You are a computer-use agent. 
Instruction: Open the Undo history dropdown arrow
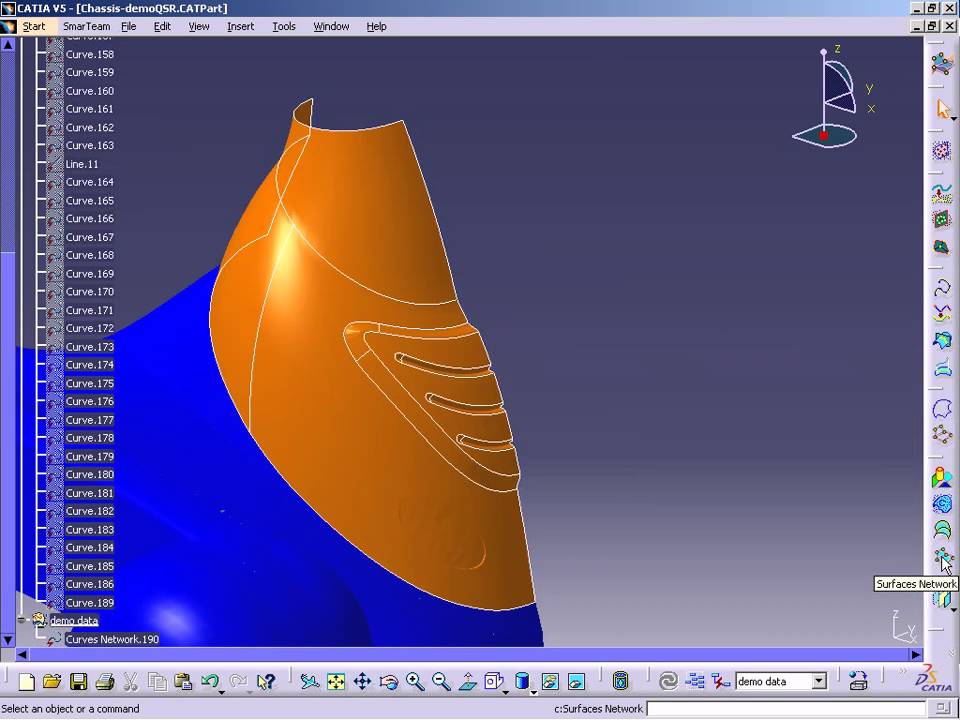(x=222, y=692)
